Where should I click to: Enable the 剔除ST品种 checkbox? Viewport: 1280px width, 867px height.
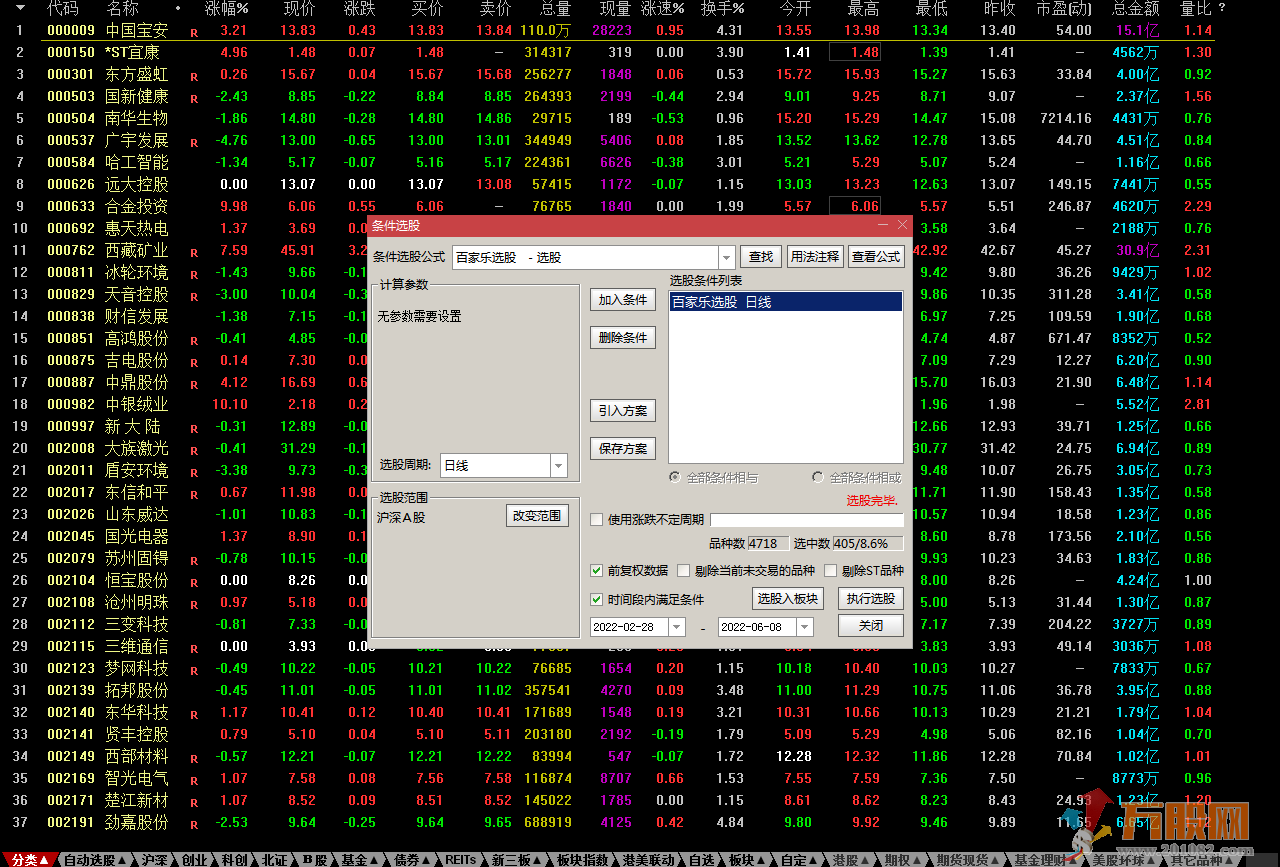coord(830,571)
